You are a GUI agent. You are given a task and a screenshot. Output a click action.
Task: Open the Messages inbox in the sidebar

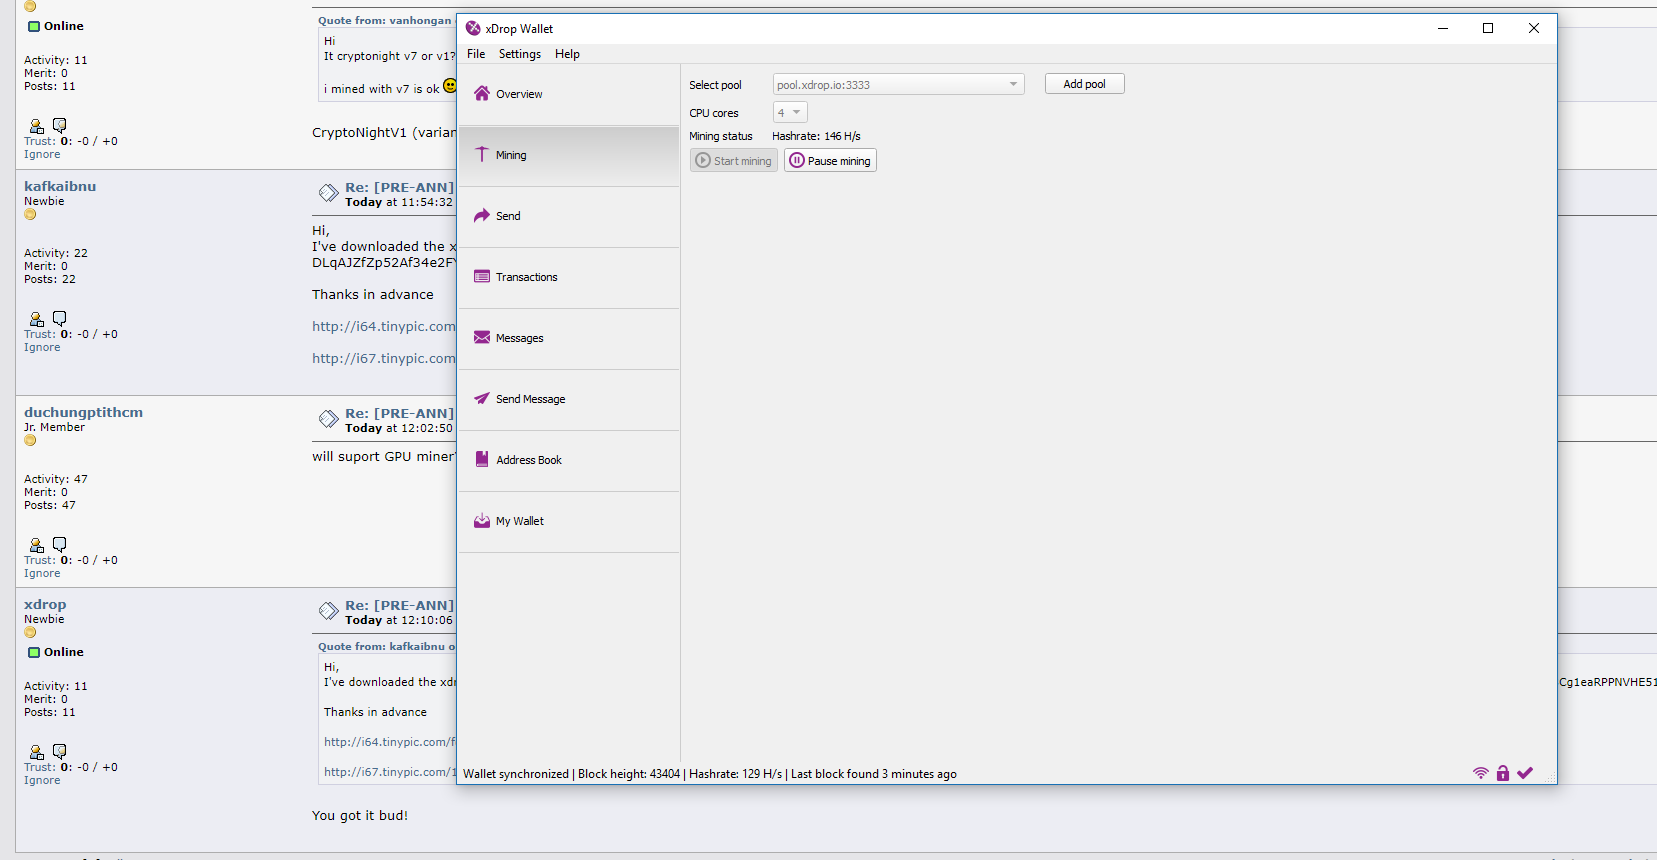tap(568, 338)
